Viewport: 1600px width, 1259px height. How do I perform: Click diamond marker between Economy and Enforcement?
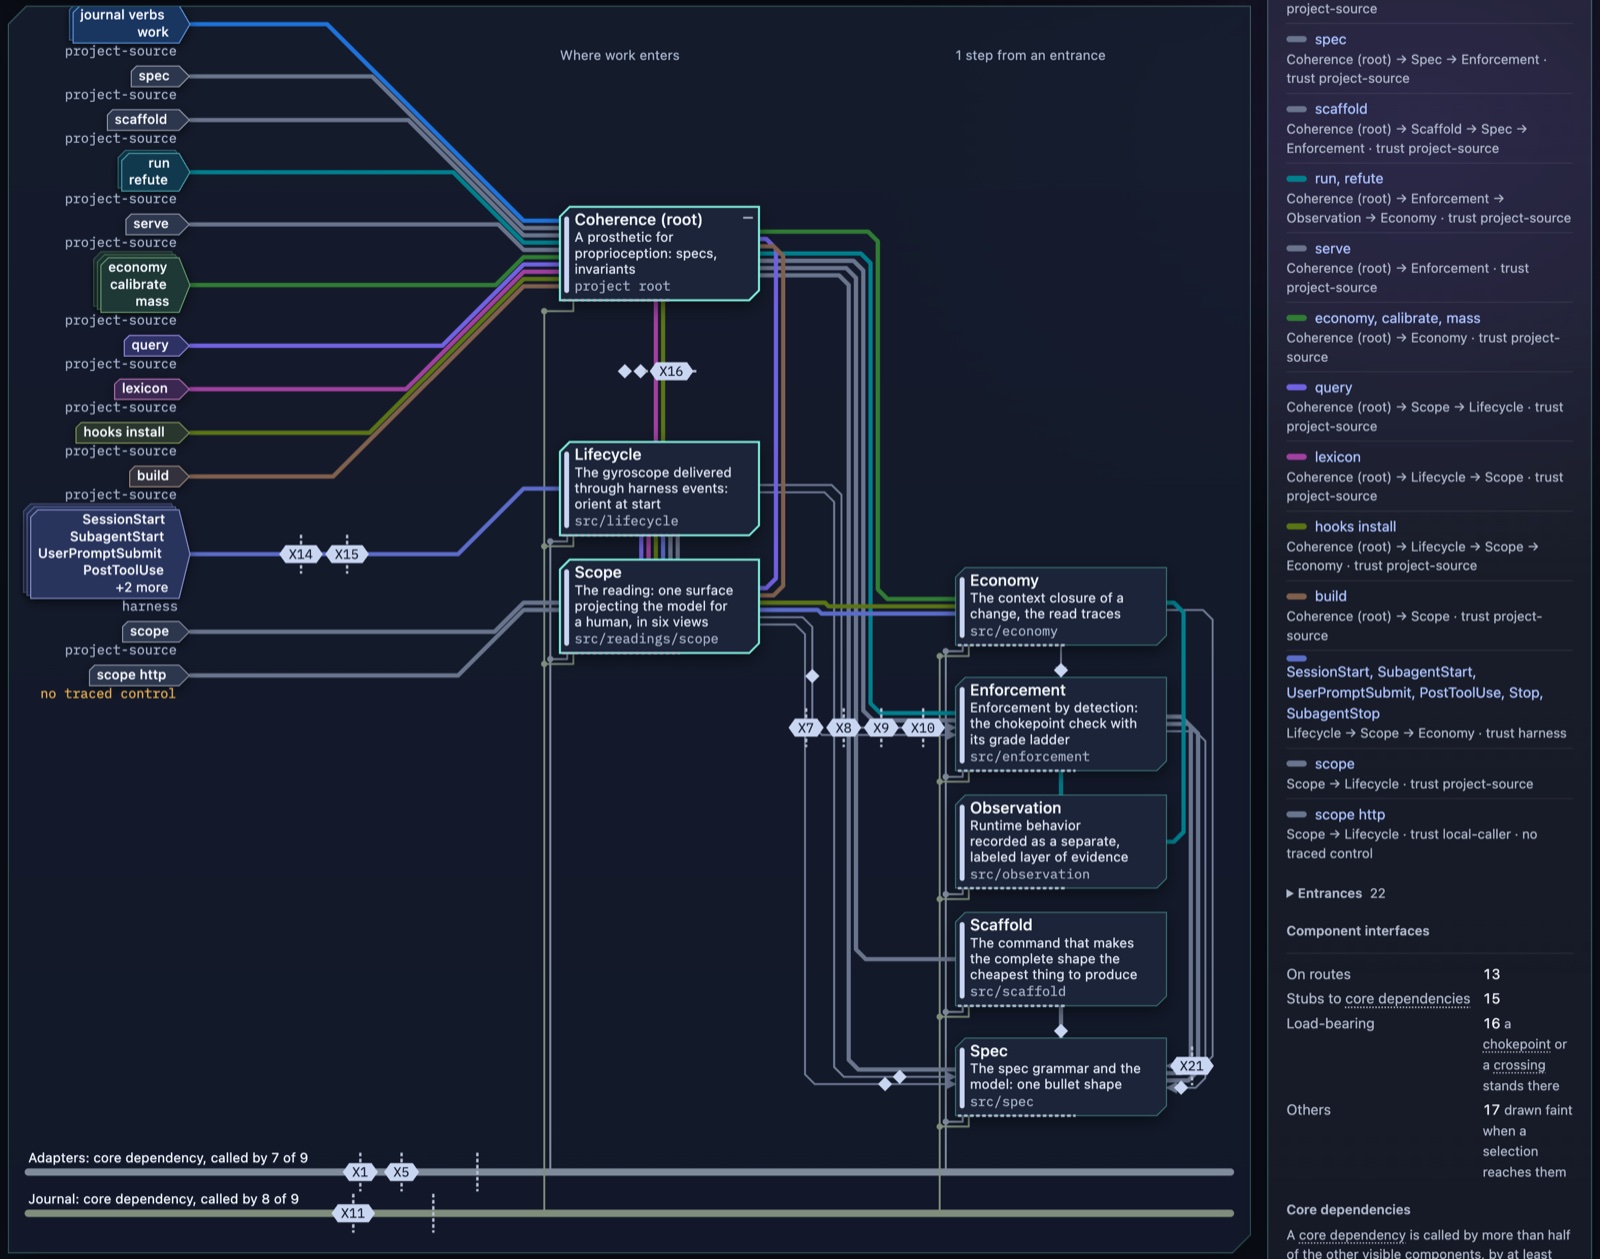coord(1061,669)
